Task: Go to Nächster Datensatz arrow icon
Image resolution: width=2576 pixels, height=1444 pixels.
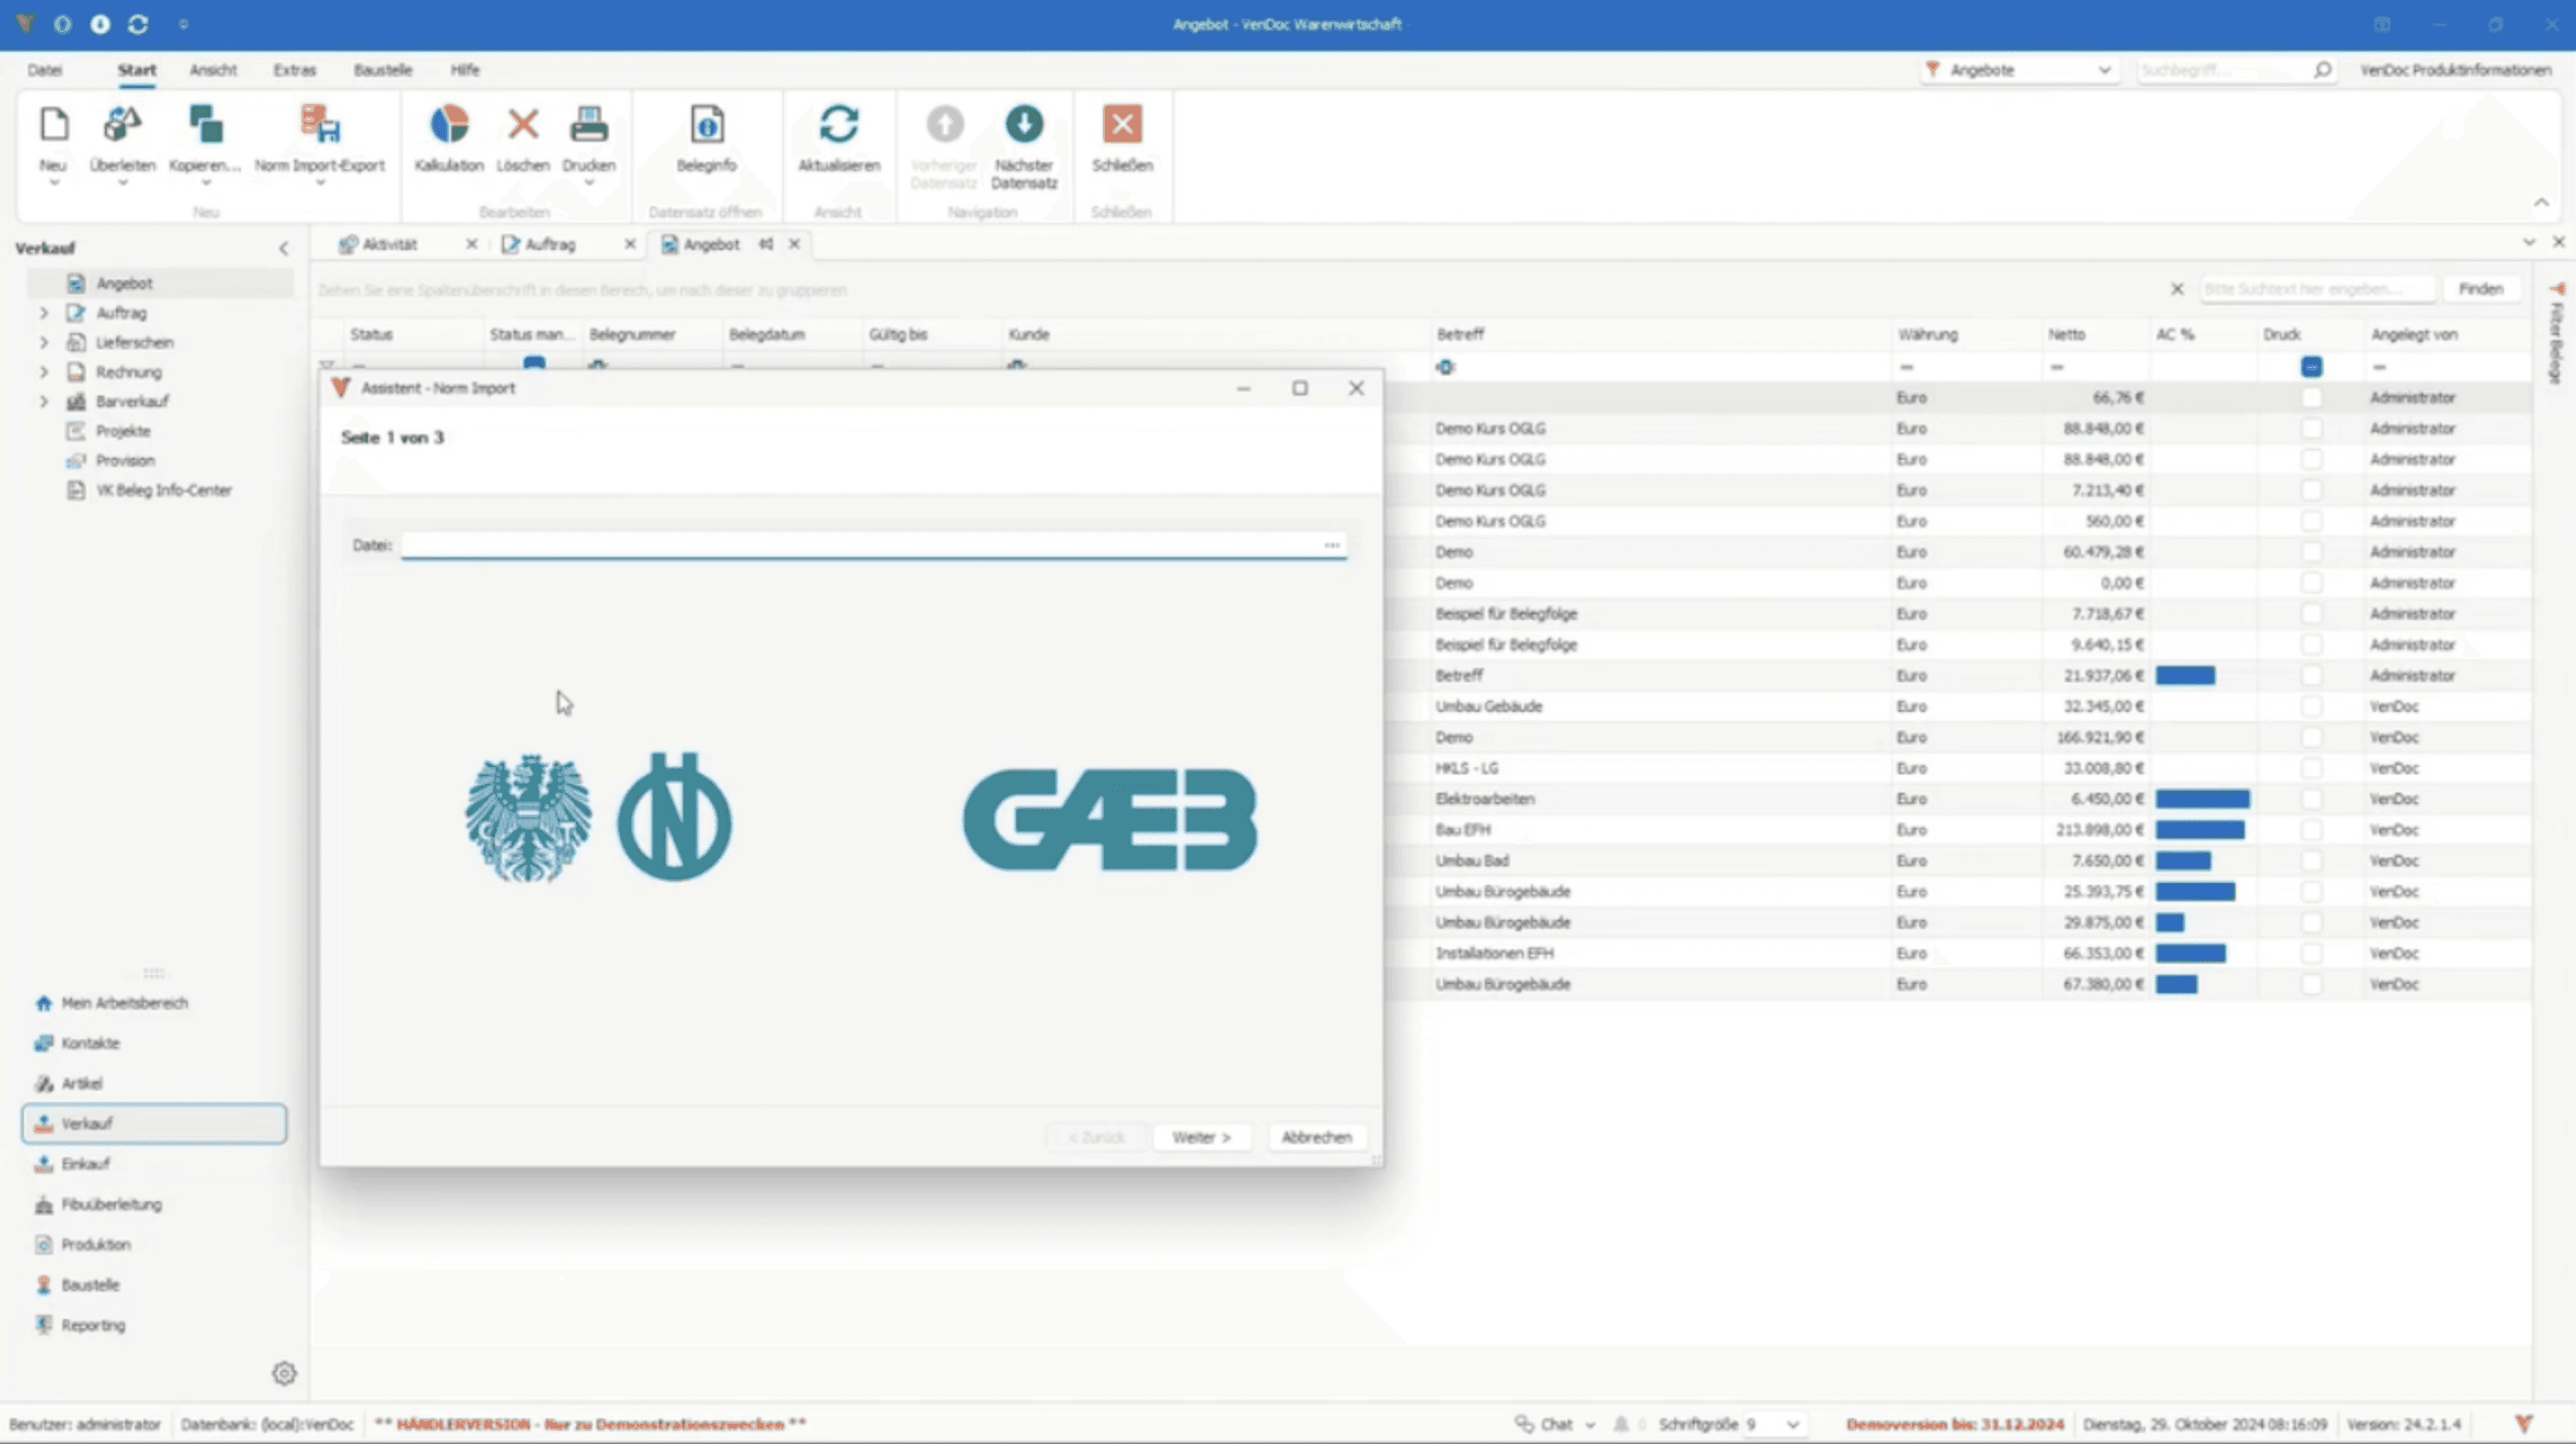Action: 1023,126
